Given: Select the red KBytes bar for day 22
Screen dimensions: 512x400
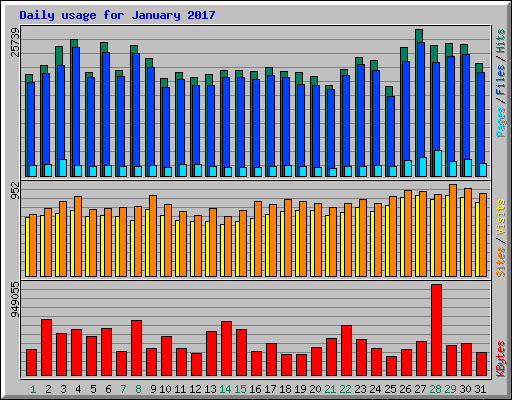Looking at the screenshot, I should tap(346, 351).
